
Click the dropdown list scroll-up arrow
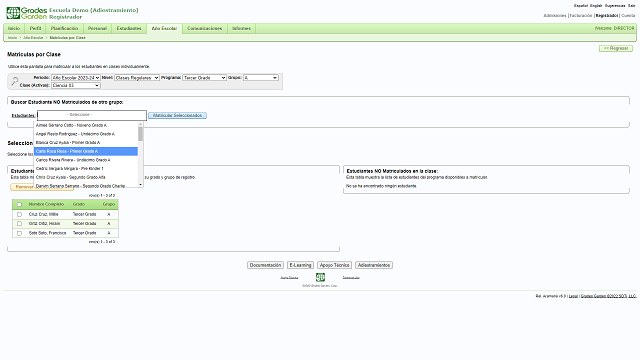(140, 124)
